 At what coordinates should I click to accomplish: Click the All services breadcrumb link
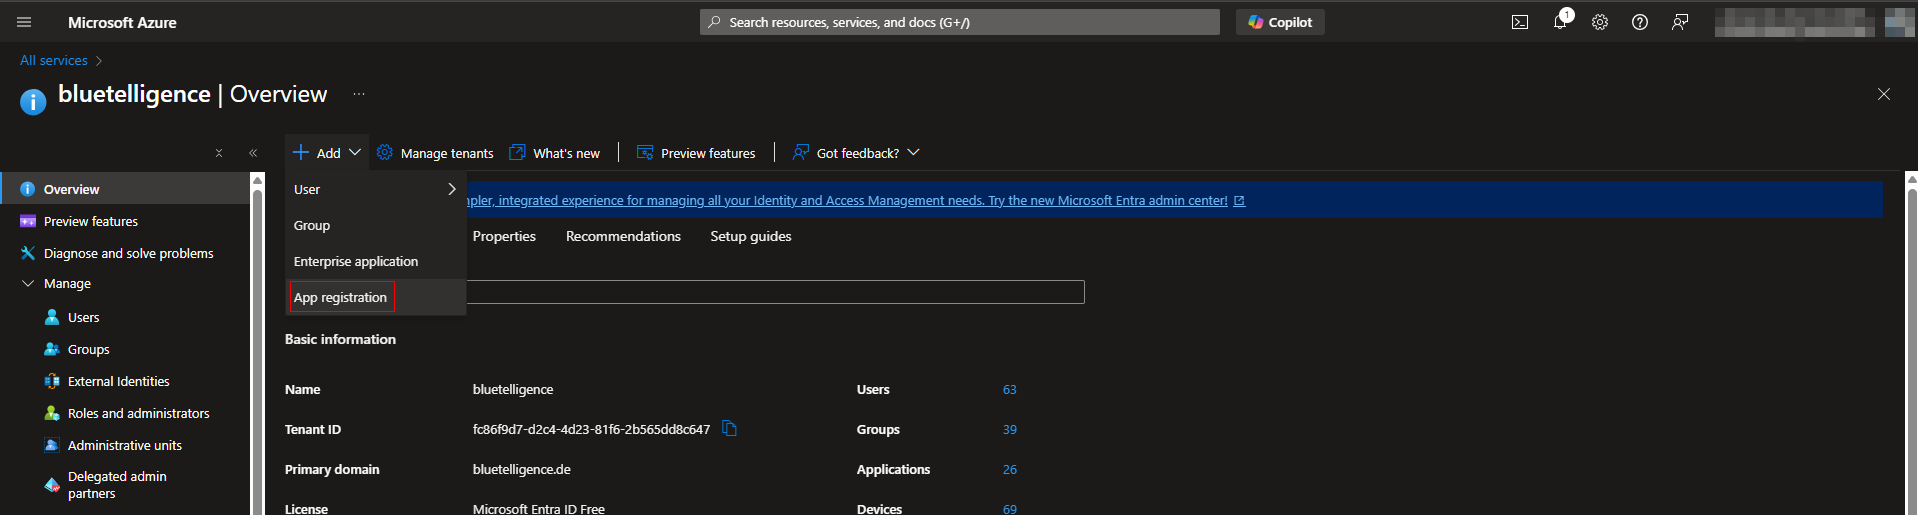pos(54,60)
